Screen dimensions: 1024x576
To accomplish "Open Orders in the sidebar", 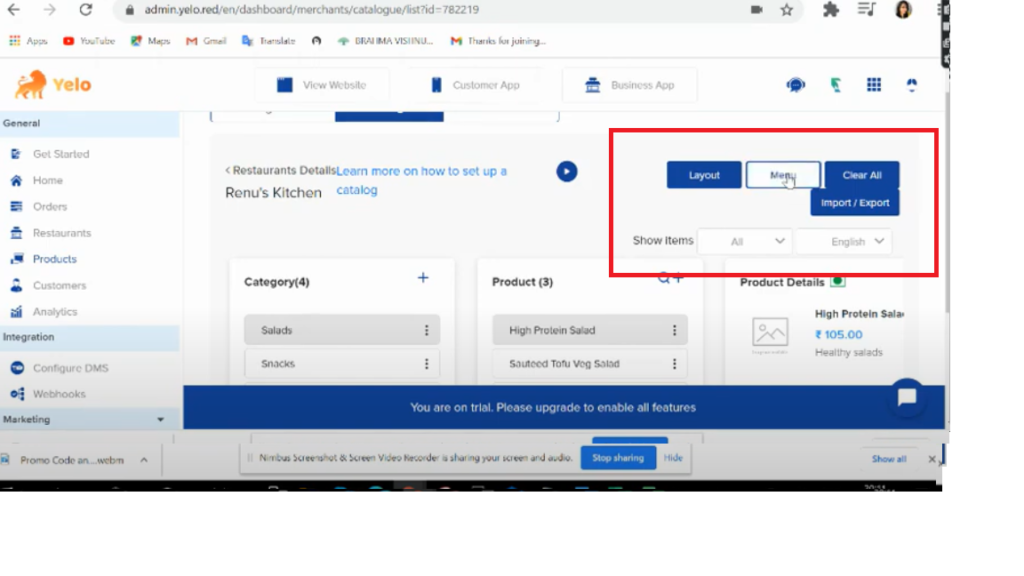I will (50, 207).
